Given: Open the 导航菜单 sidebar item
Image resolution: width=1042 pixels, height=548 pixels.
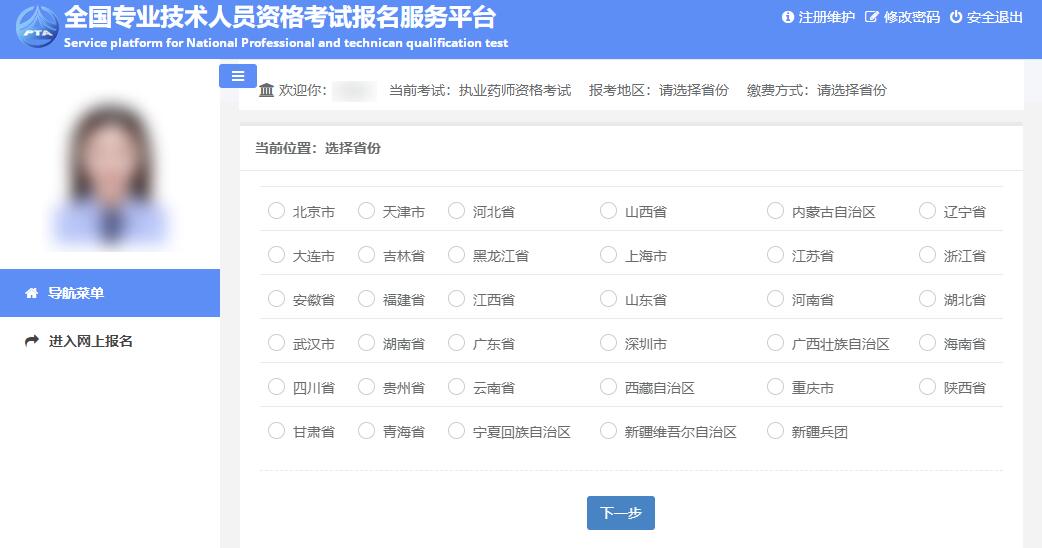Looking at the screenshot, I should point(76,293).
